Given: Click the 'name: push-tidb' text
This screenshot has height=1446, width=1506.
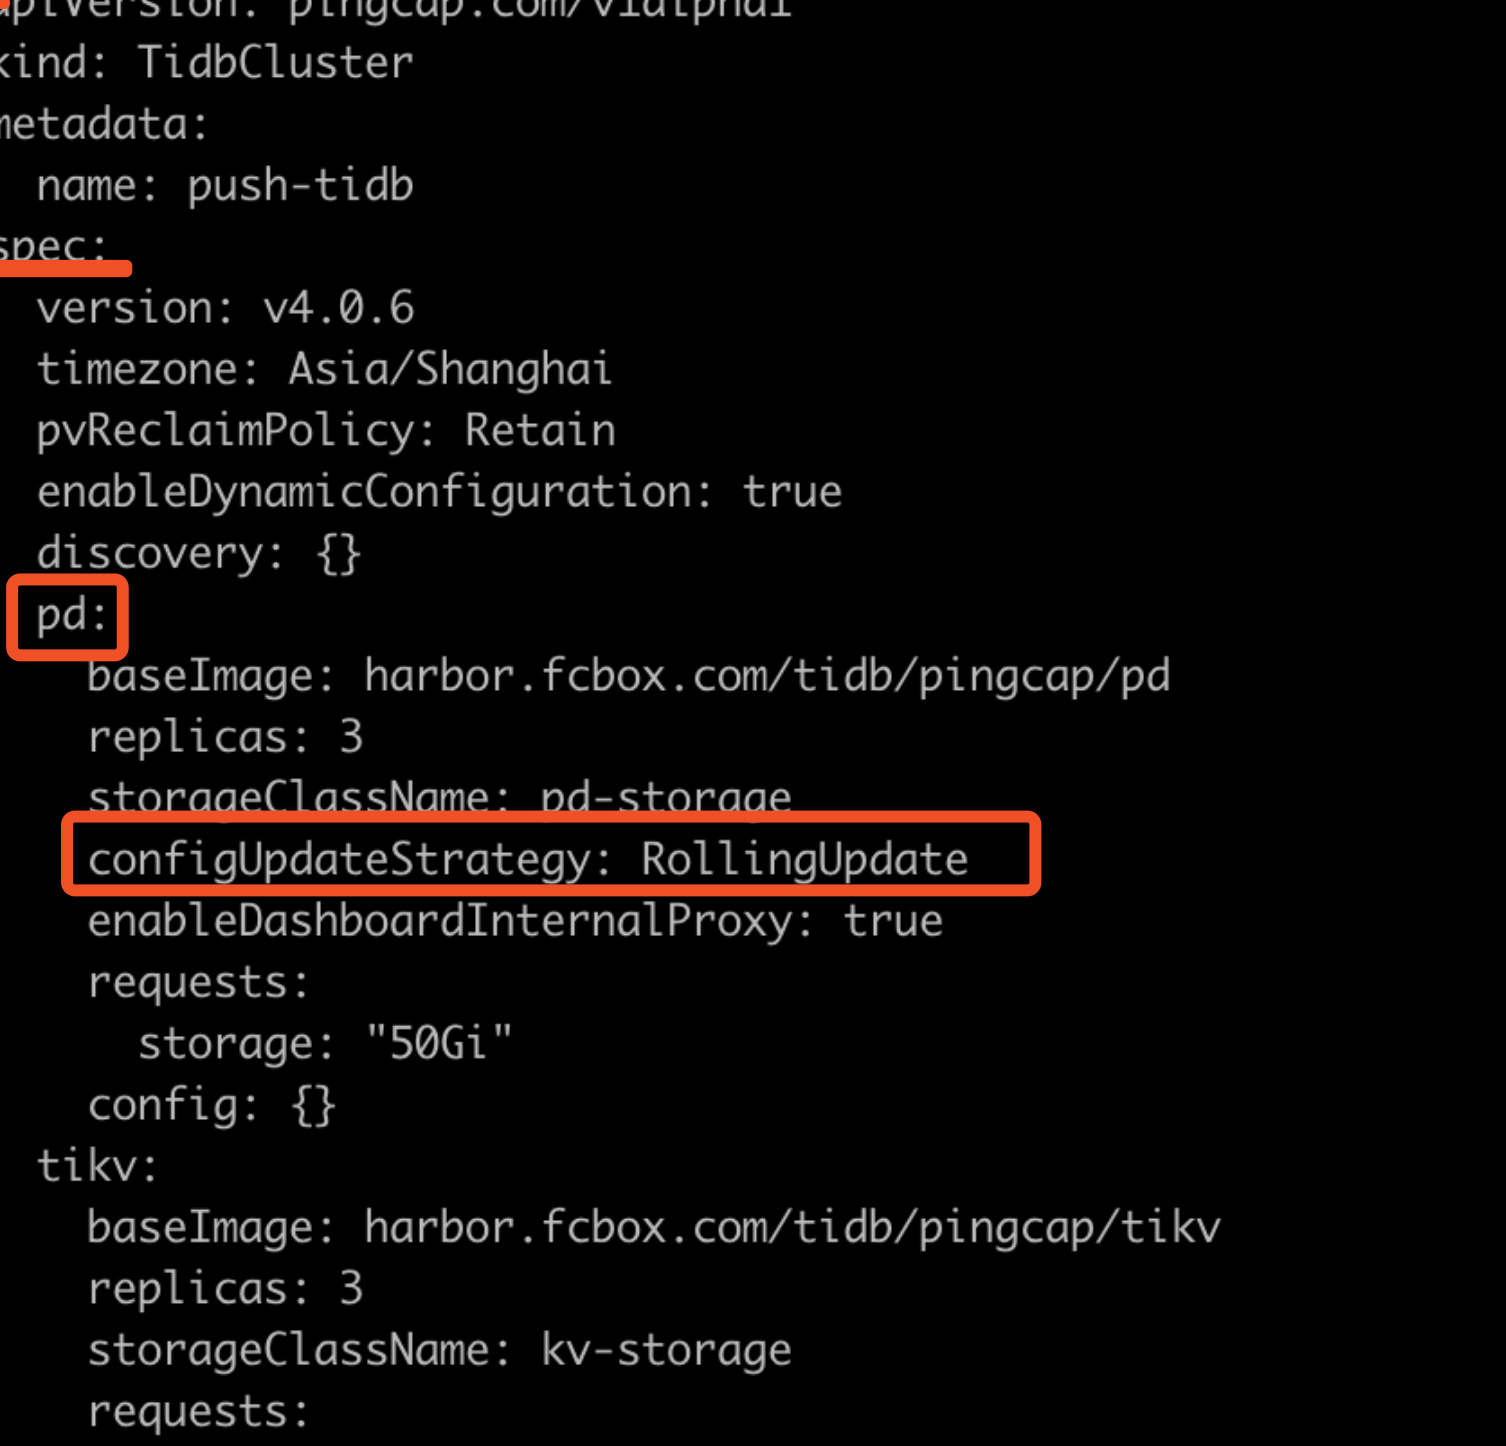Looking at the screenshot, I should pos(225,186).
